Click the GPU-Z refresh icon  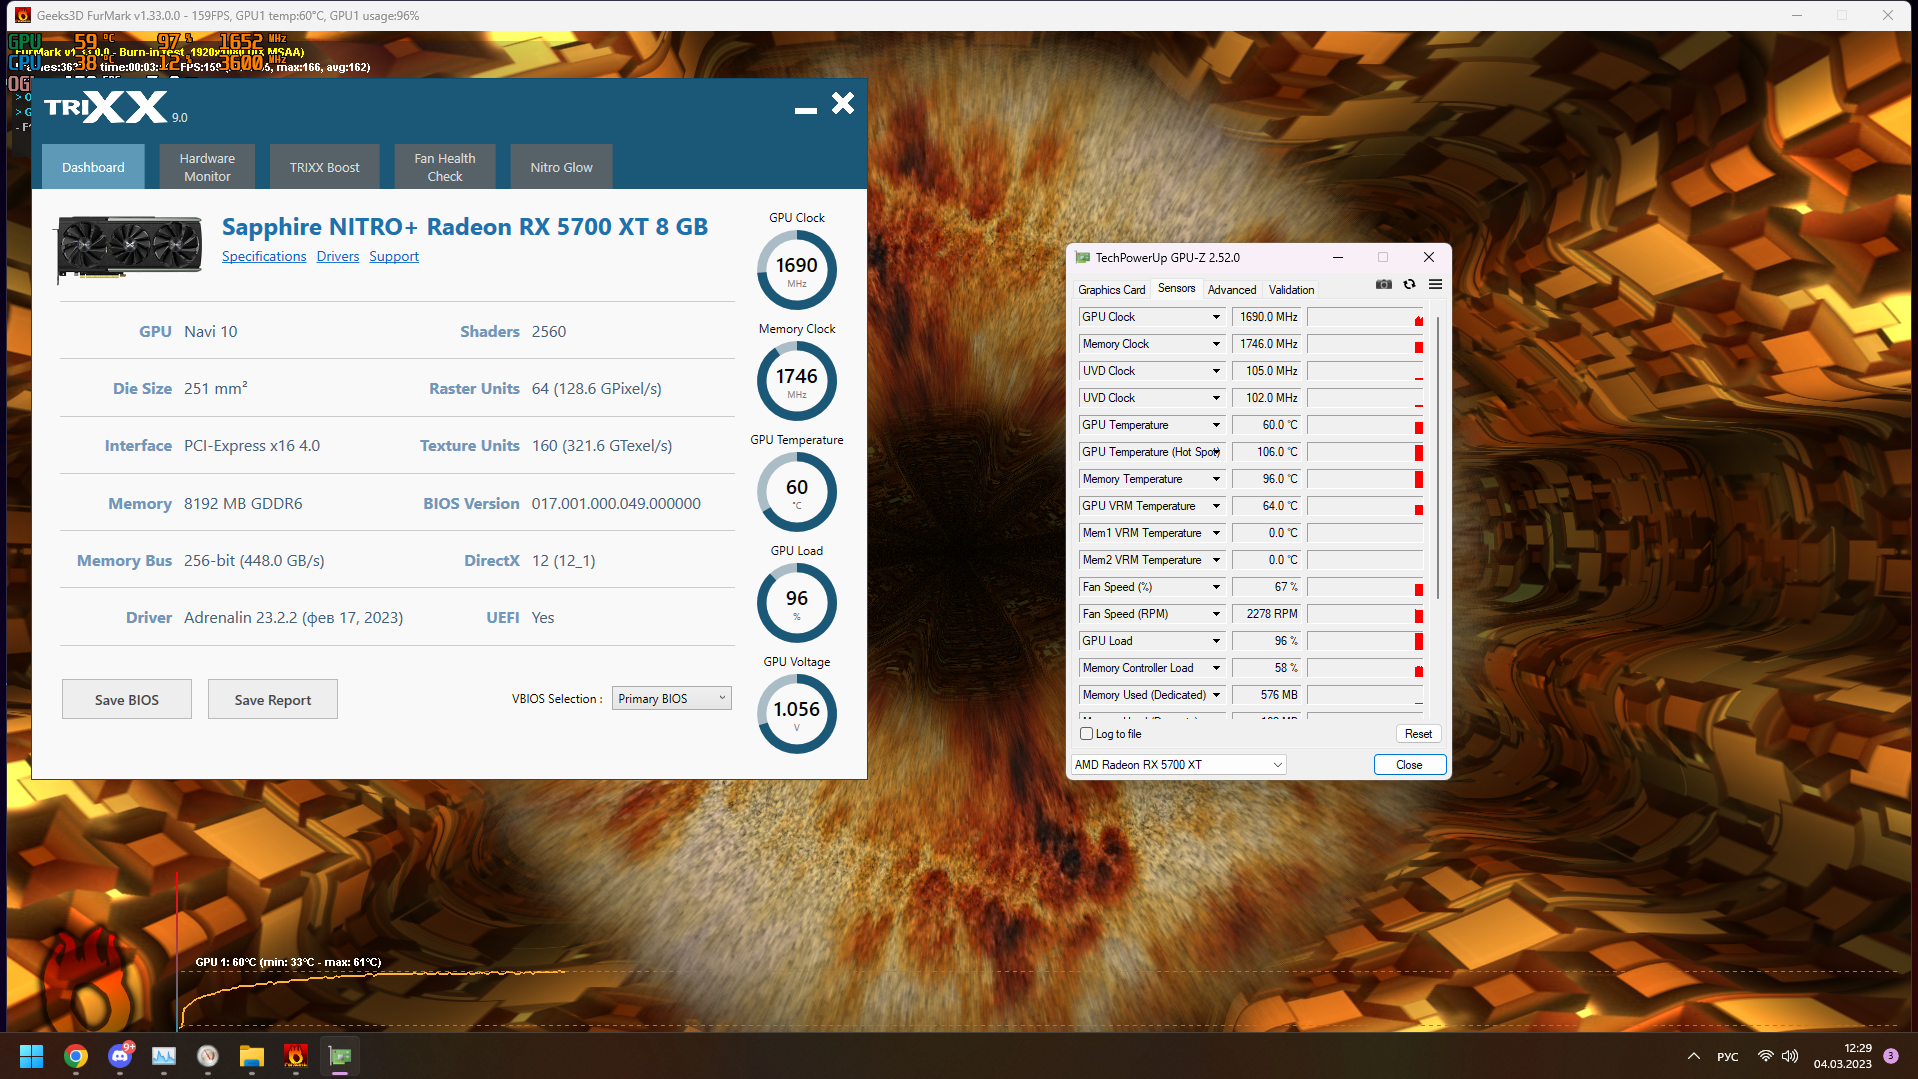1409,285
